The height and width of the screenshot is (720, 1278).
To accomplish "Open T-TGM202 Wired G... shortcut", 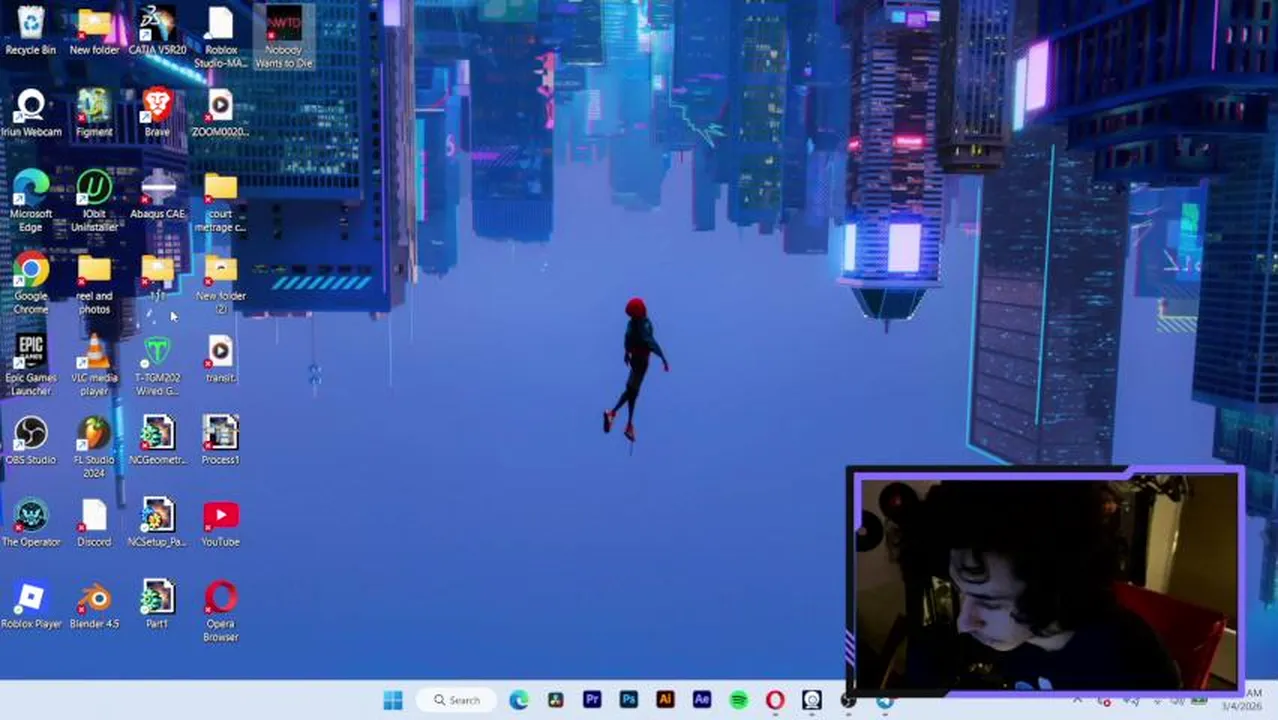I will pos(157,366).
